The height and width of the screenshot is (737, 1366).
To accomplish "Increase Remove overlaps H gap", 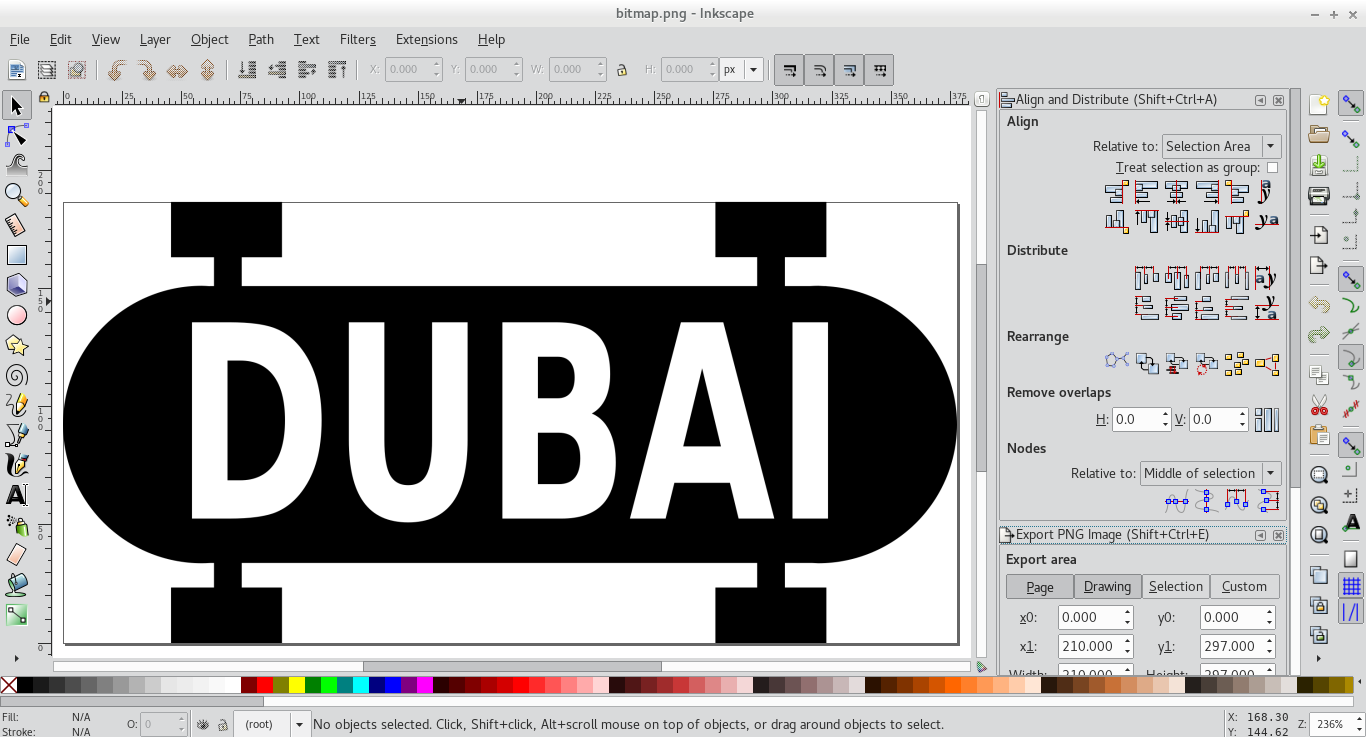I will point(1165,414).
